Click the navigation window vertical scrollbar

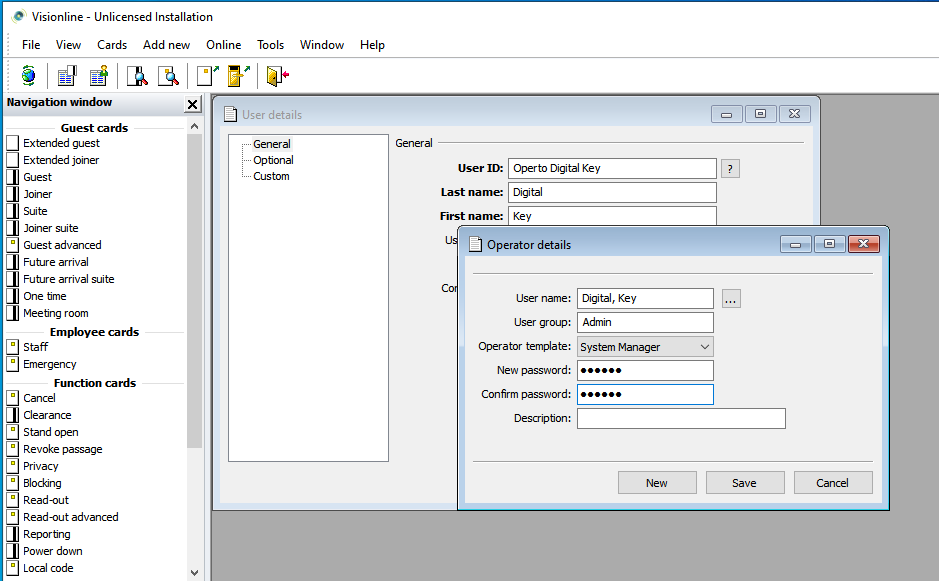194,300
